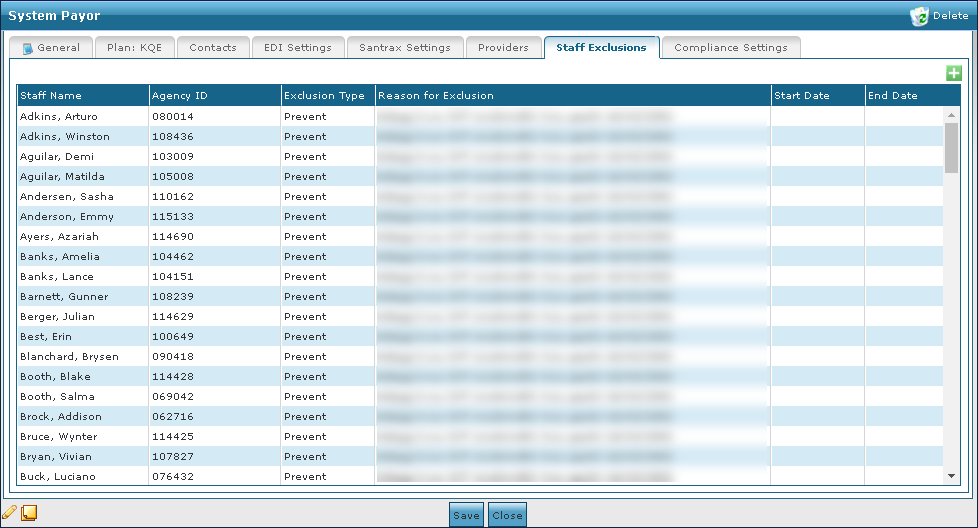Add a new staff exclusion with green plus
978x528 pixels.
pyautogui.click(x=953, y=73)
